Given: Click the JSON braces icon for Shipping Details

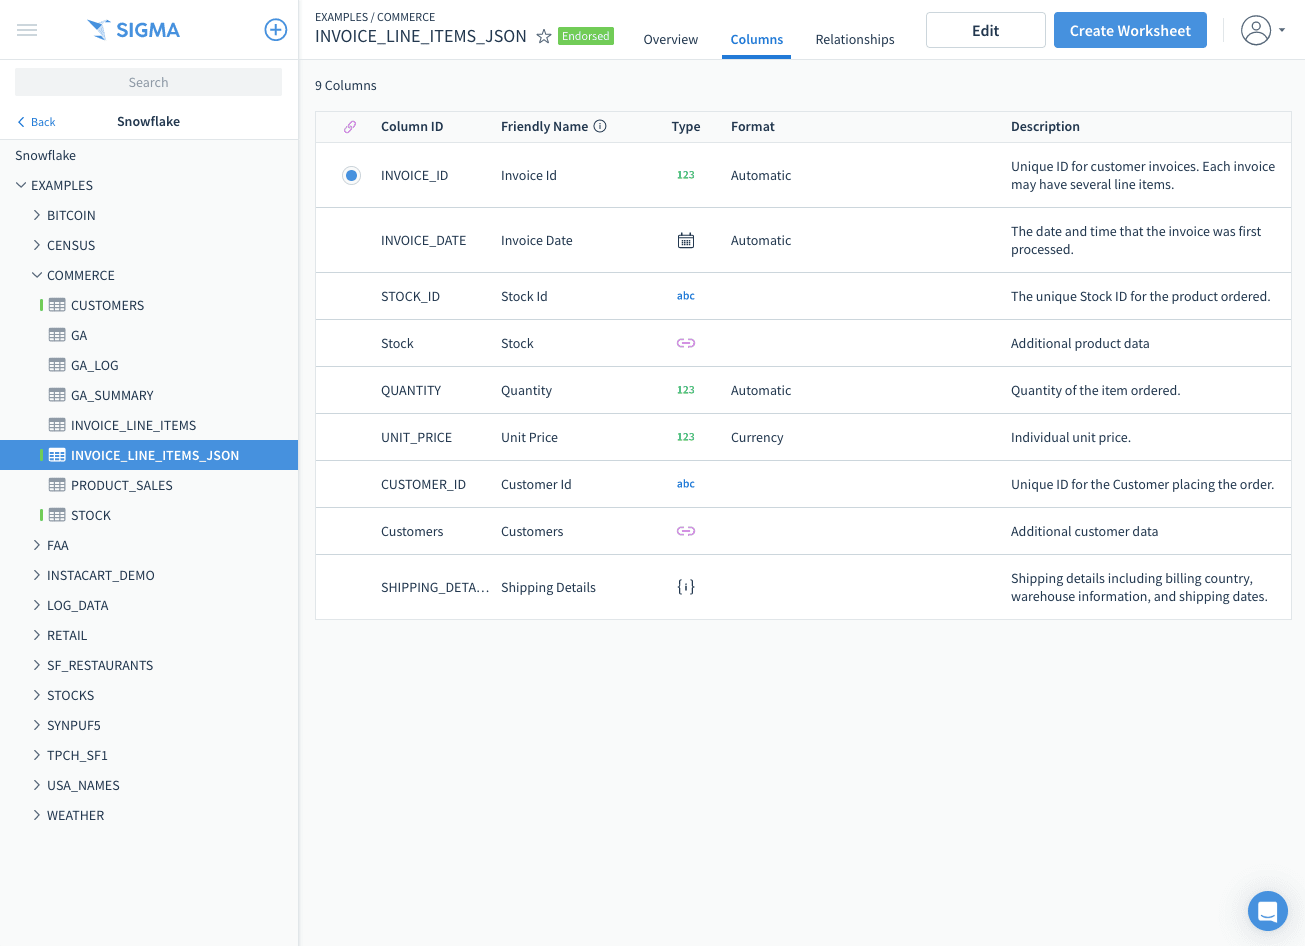Looking at the screenshot, I should pyautogui.click(x=685, y=587).
